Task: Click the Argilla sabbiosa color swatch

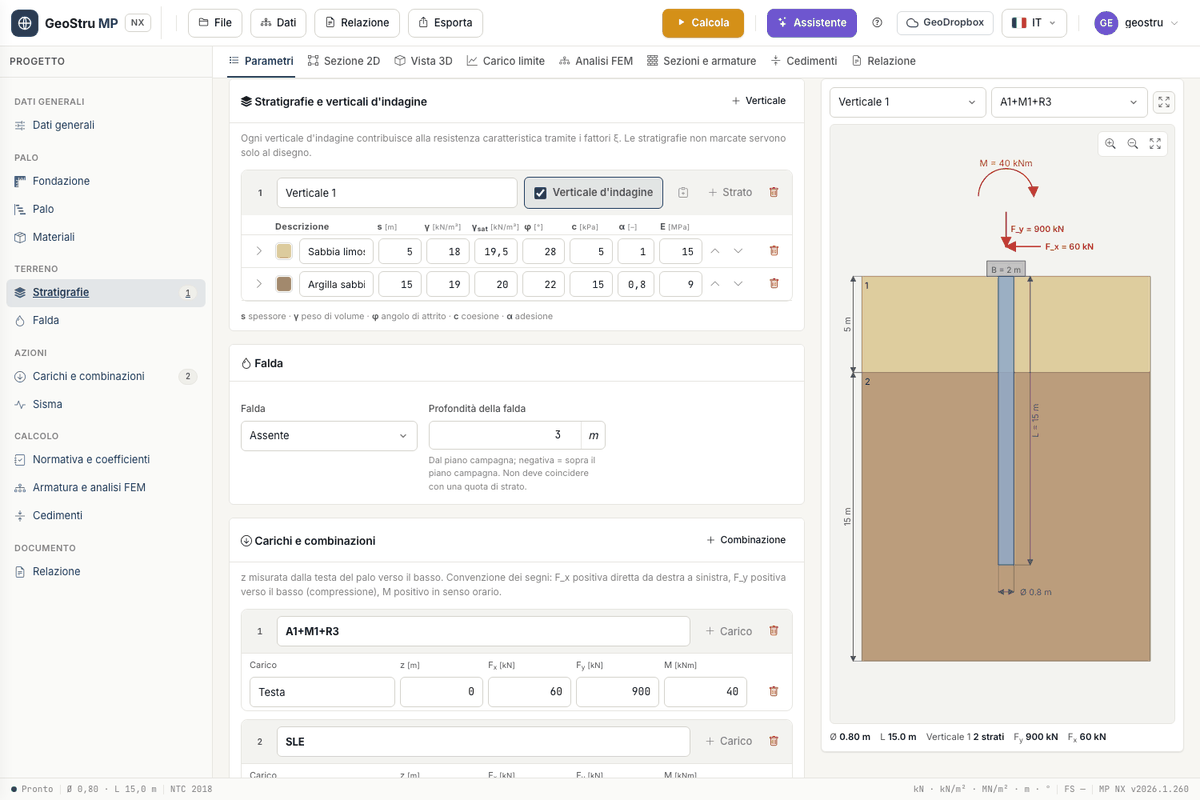Action: pos(284,284)
